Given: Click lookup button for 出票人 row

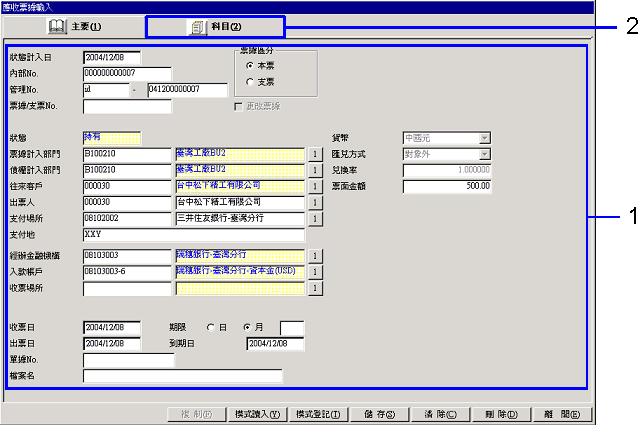Looking at the screenshot, I should (x=314, y=202).
